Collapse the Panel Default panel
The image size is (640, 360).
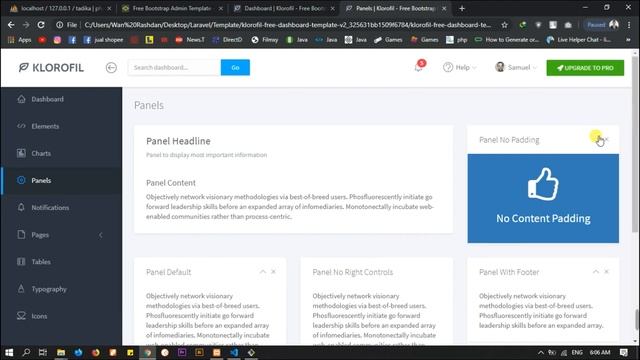pos(263,271)
